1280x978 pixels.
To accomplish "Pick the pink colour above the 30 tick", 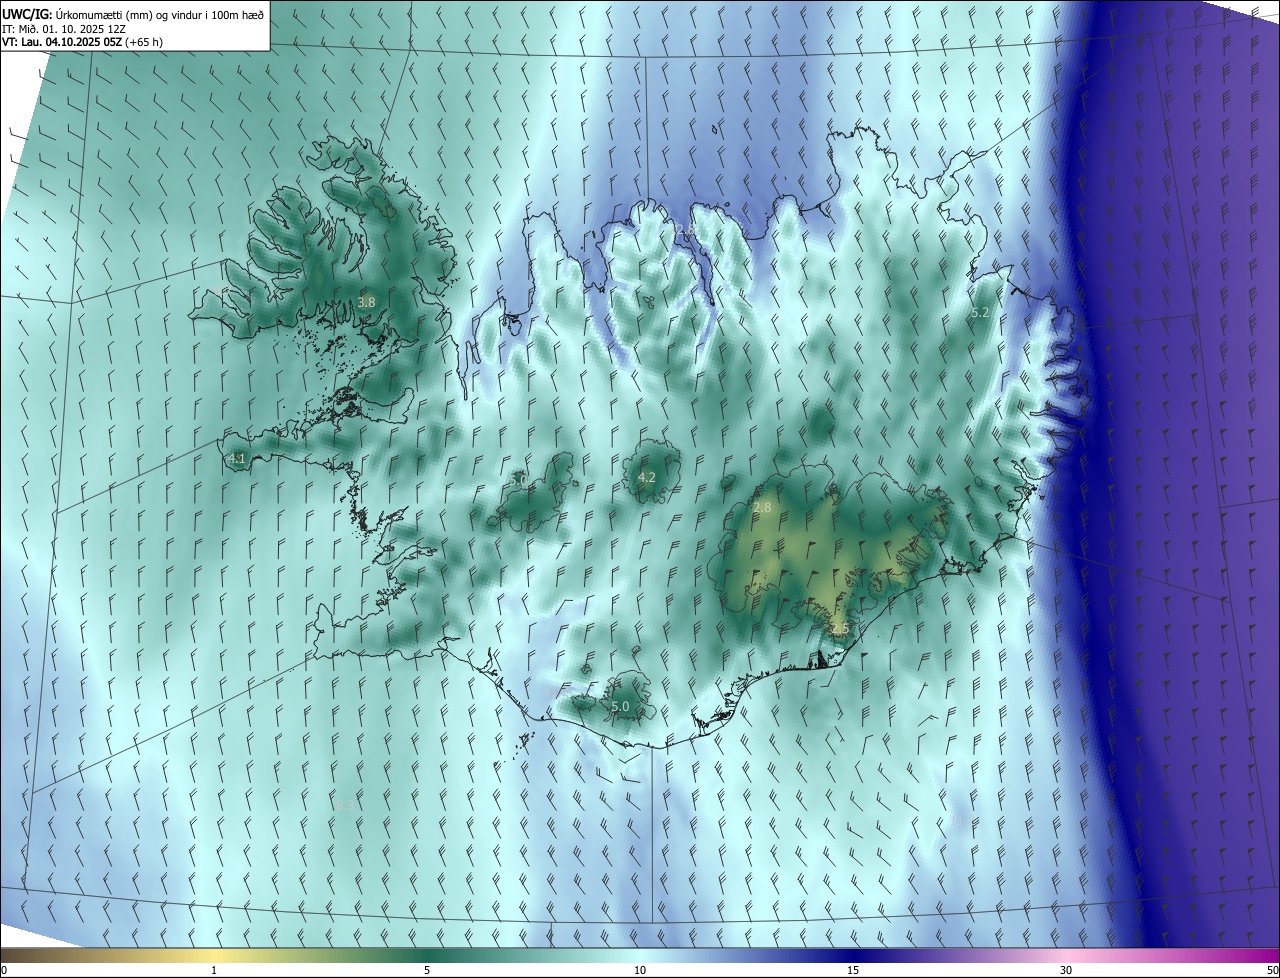I will [1066, 955].
